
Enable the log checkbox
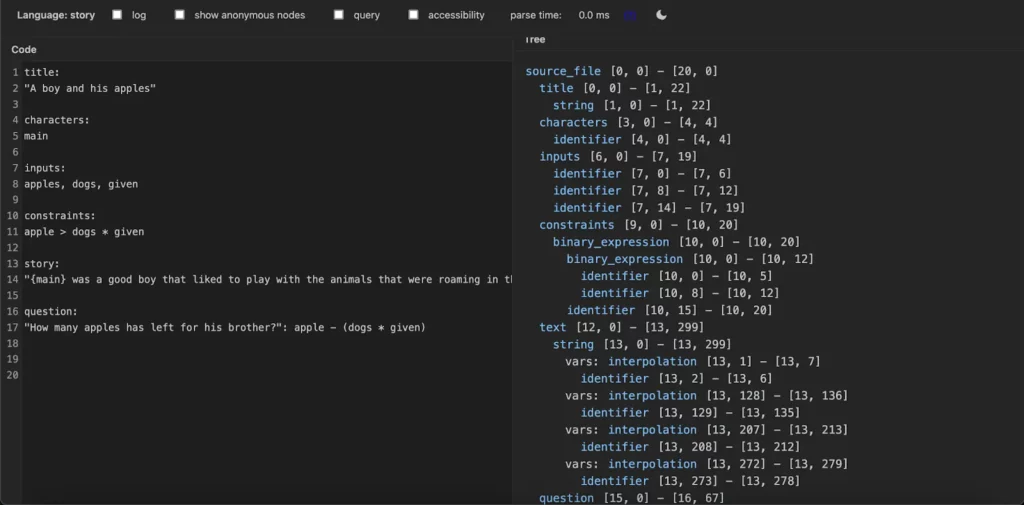(117, 15)
